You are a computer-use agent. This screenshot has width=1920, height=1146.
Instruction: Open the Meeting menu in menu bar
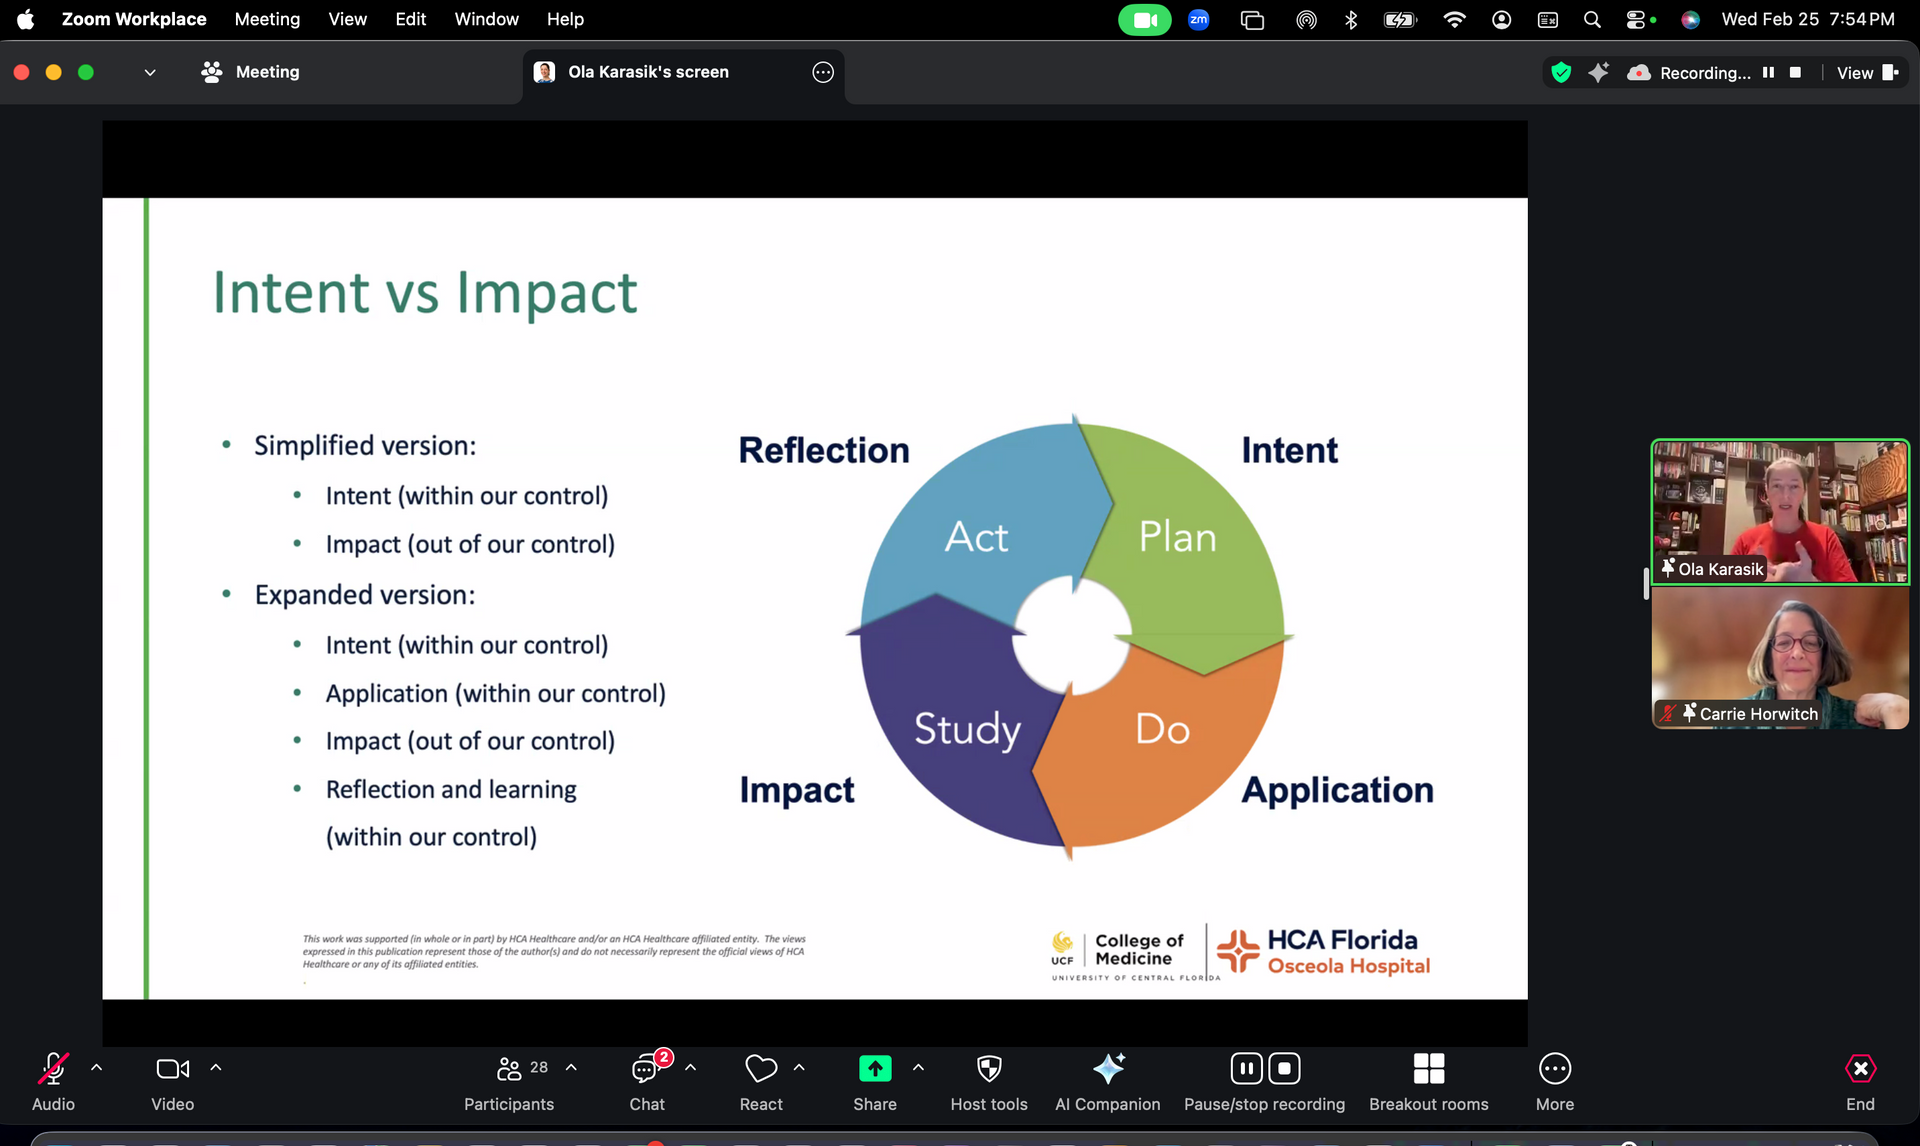point(267,19)
